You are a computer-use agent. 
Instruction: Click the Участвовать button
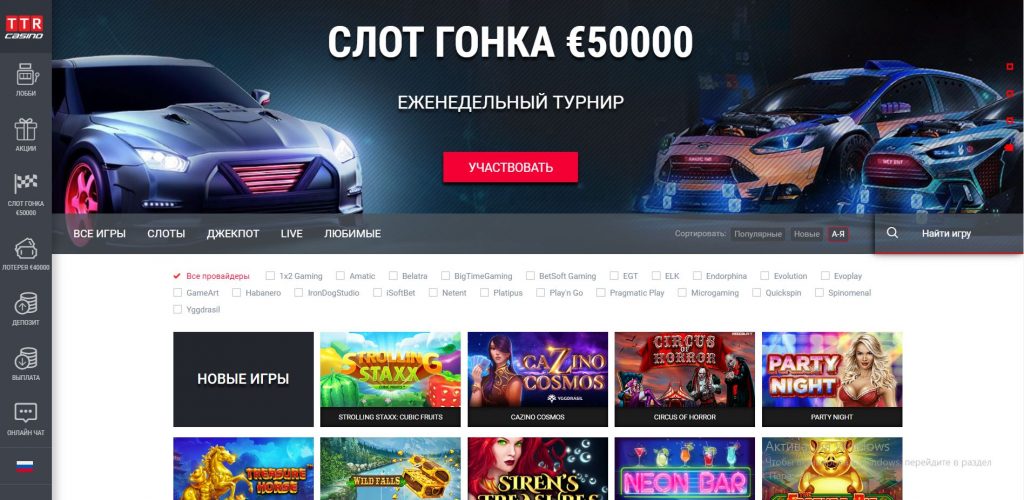pyautogui.click(x=510, y=167)
